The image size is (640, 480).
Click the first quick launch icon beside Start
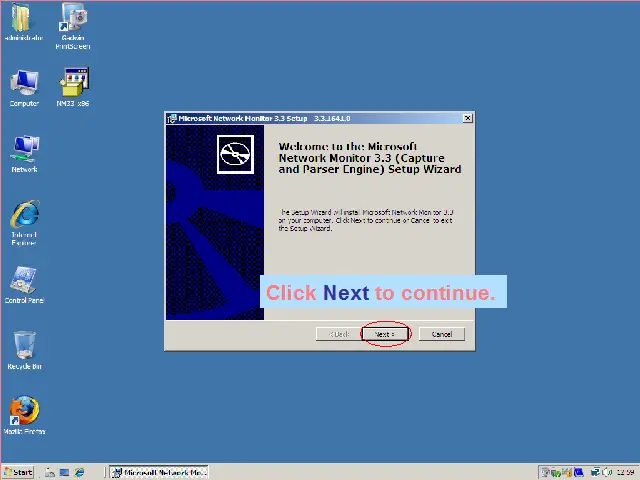50,472
